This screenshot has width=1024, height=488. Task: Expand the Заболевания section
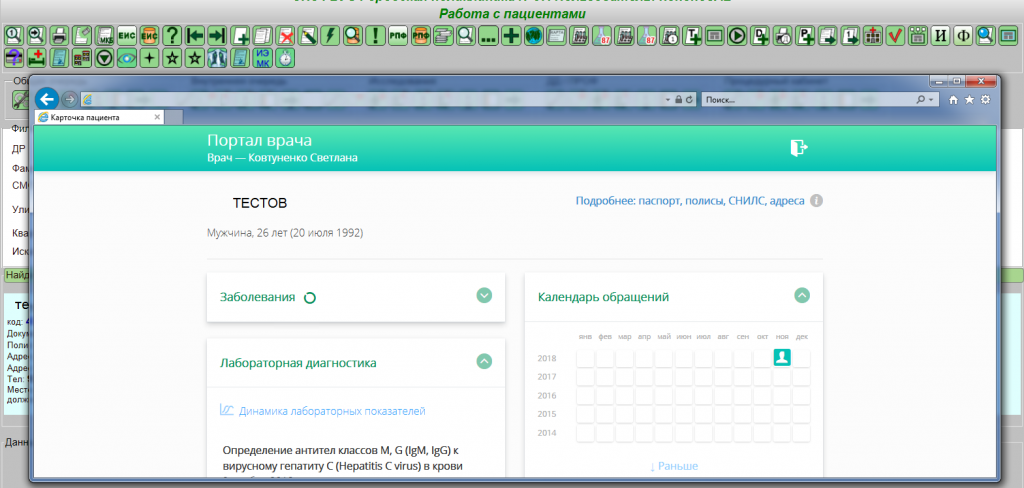click(484, 296)
